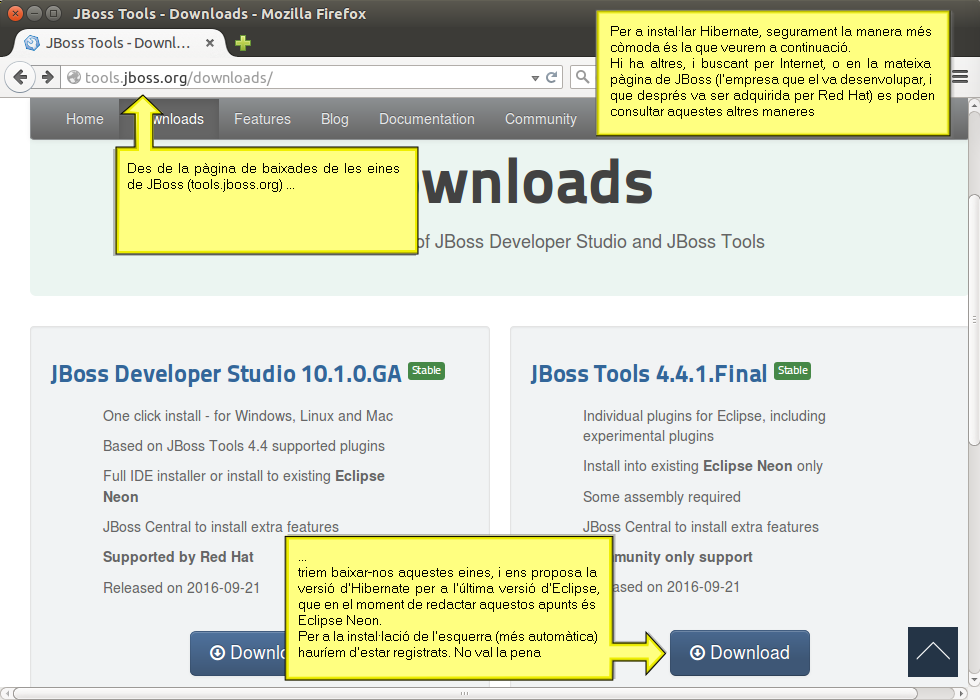Click the back-to-top chevron button
Image resolution: width=980 pixels, height=700 pixels.
tap(932, 652)
